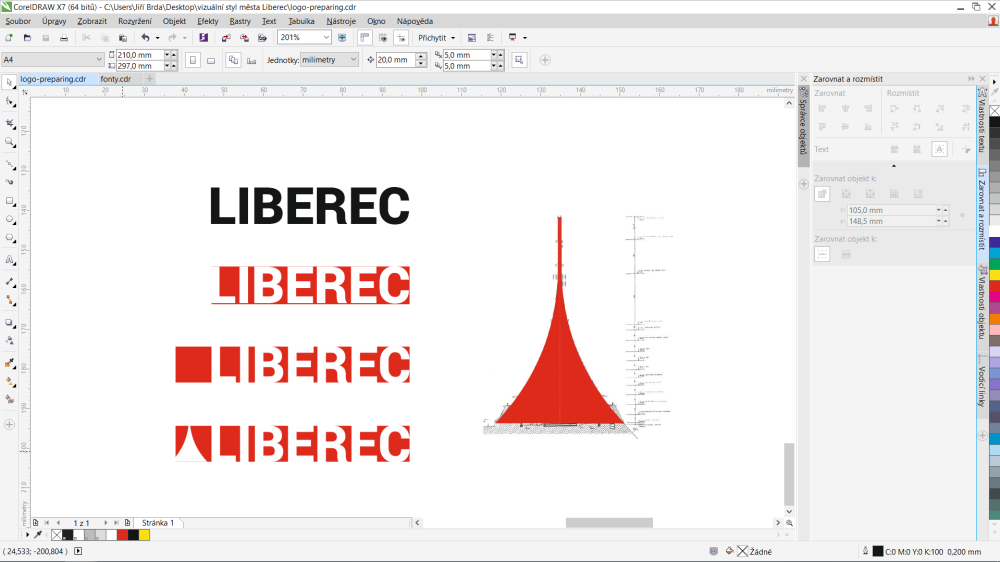Open the Soubor menu
The width and height of the screenshot is (1000, 562).
point(18,21)
